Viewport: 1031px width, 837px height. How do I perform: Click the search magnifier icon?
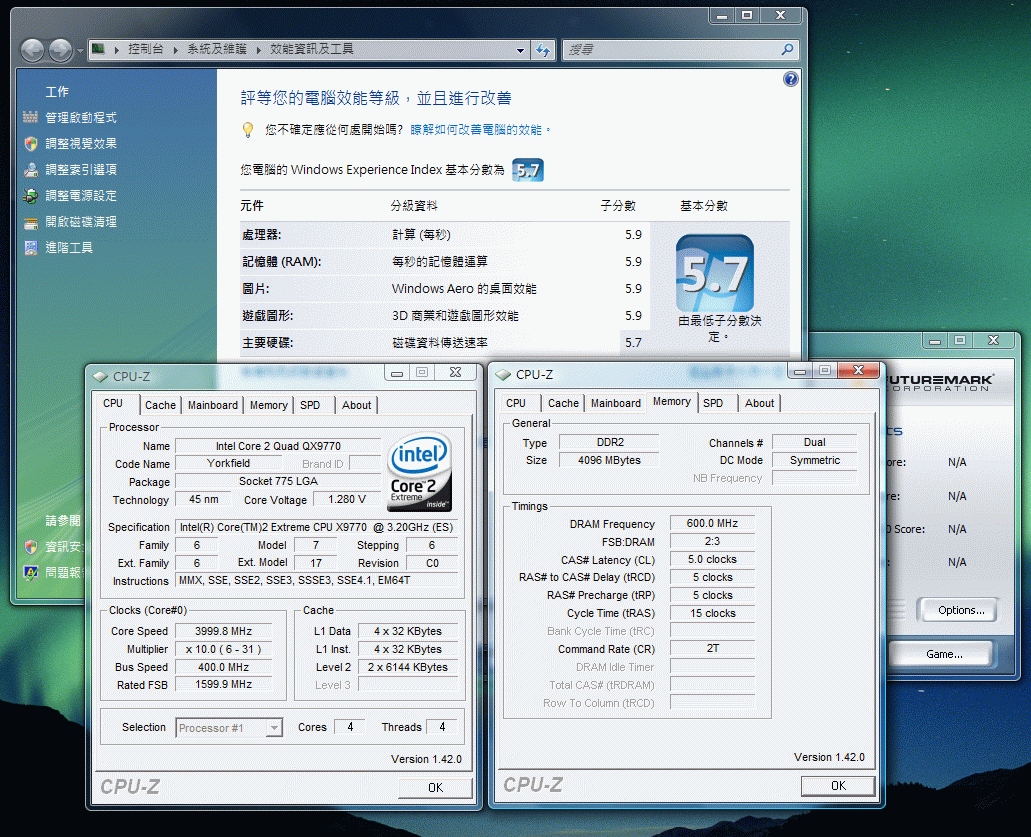(787, 49)
